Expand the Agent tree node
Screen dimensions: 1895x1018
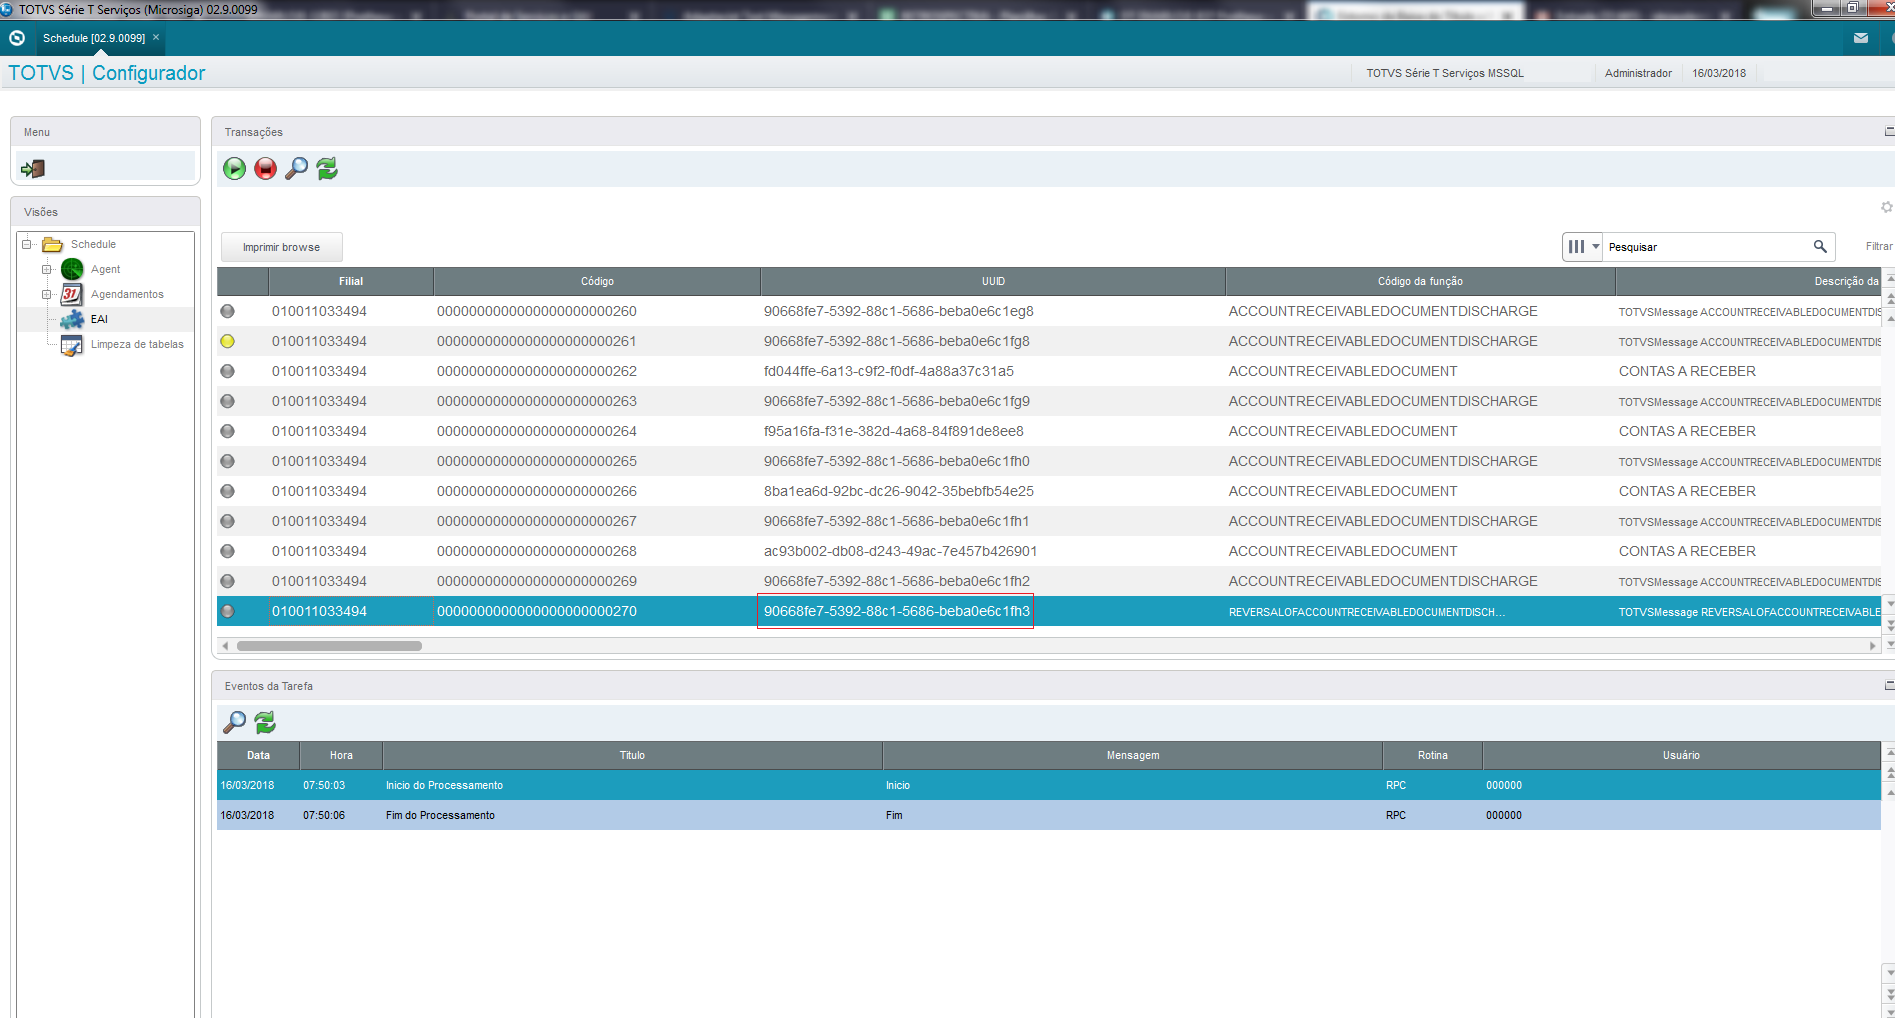[x=46, y=269]
